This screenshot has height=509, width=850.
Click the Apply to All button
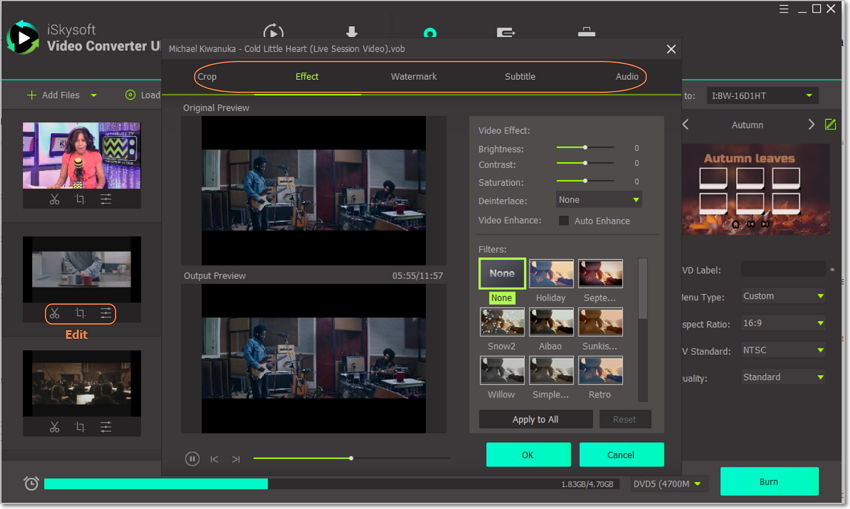pos(536,420)
